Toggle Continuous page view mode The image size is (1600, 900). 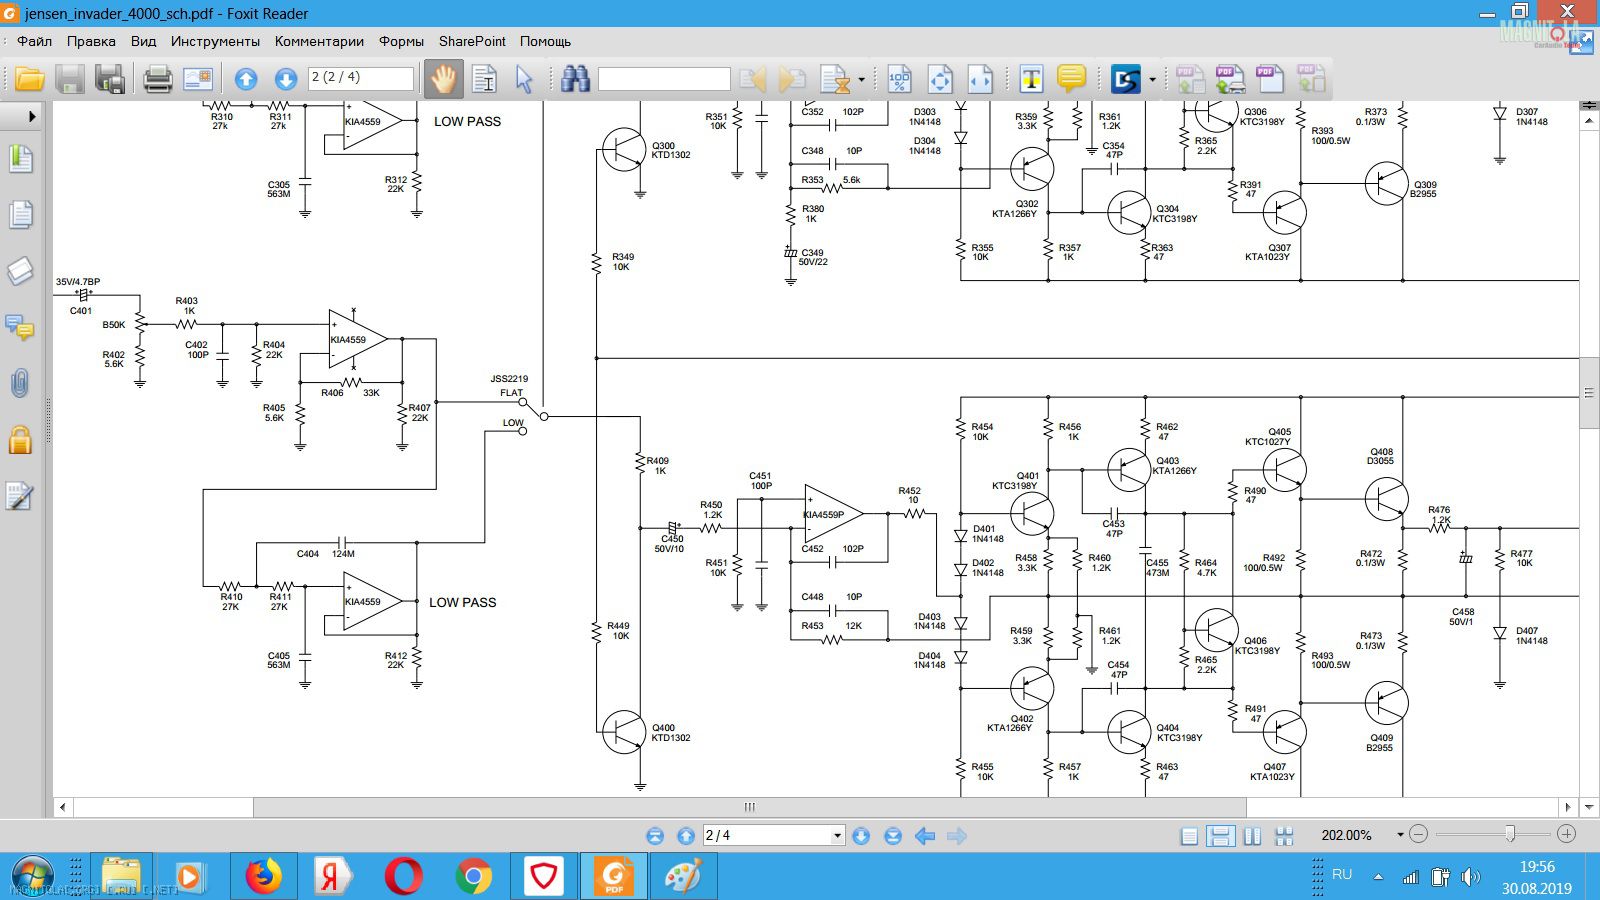coord(1220,836)
